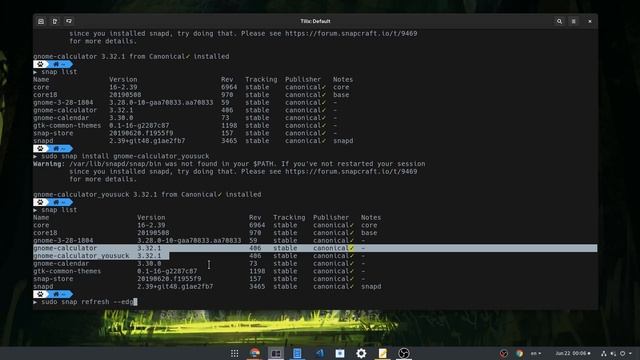Open blue square screenshot app in taskbar
640x360 pixels.
pos(340,353)
